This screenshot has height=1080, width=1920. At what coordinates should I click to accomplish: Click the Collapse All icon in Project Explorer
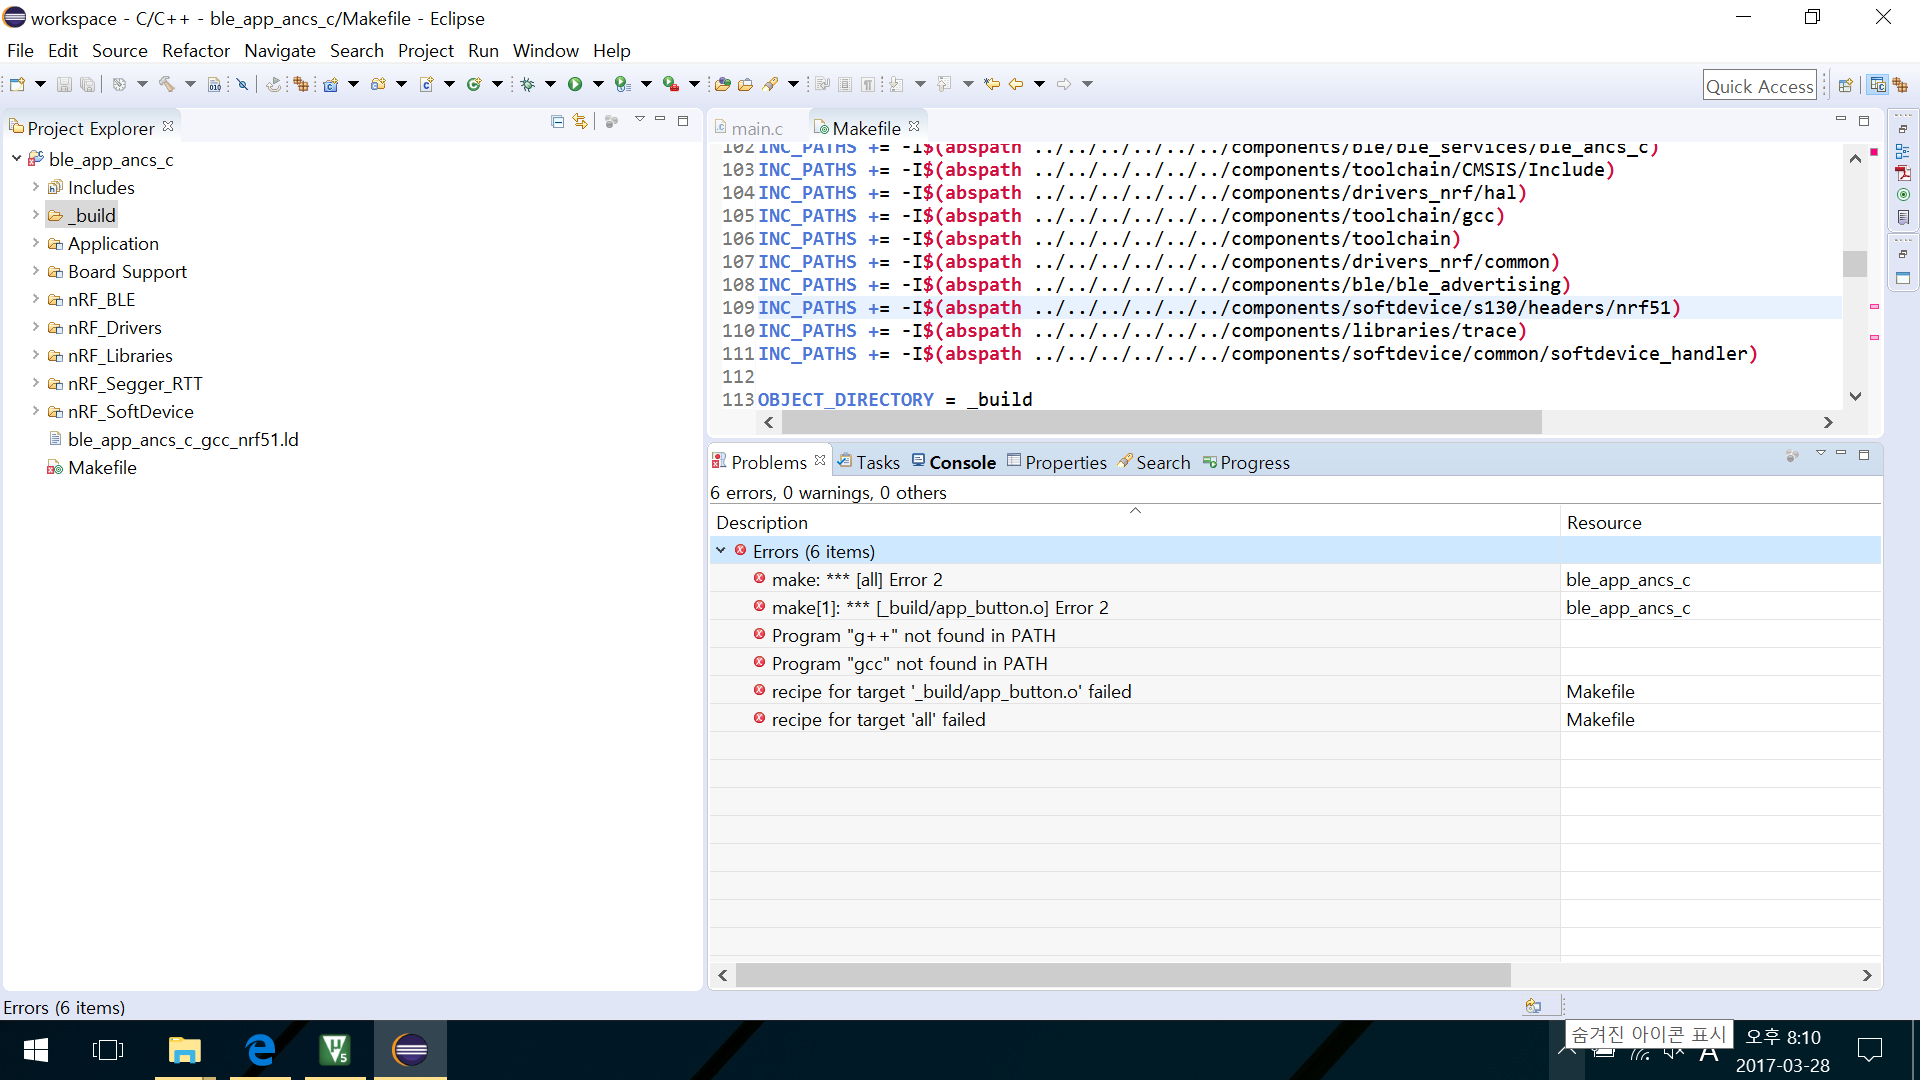tap(558, 121)
